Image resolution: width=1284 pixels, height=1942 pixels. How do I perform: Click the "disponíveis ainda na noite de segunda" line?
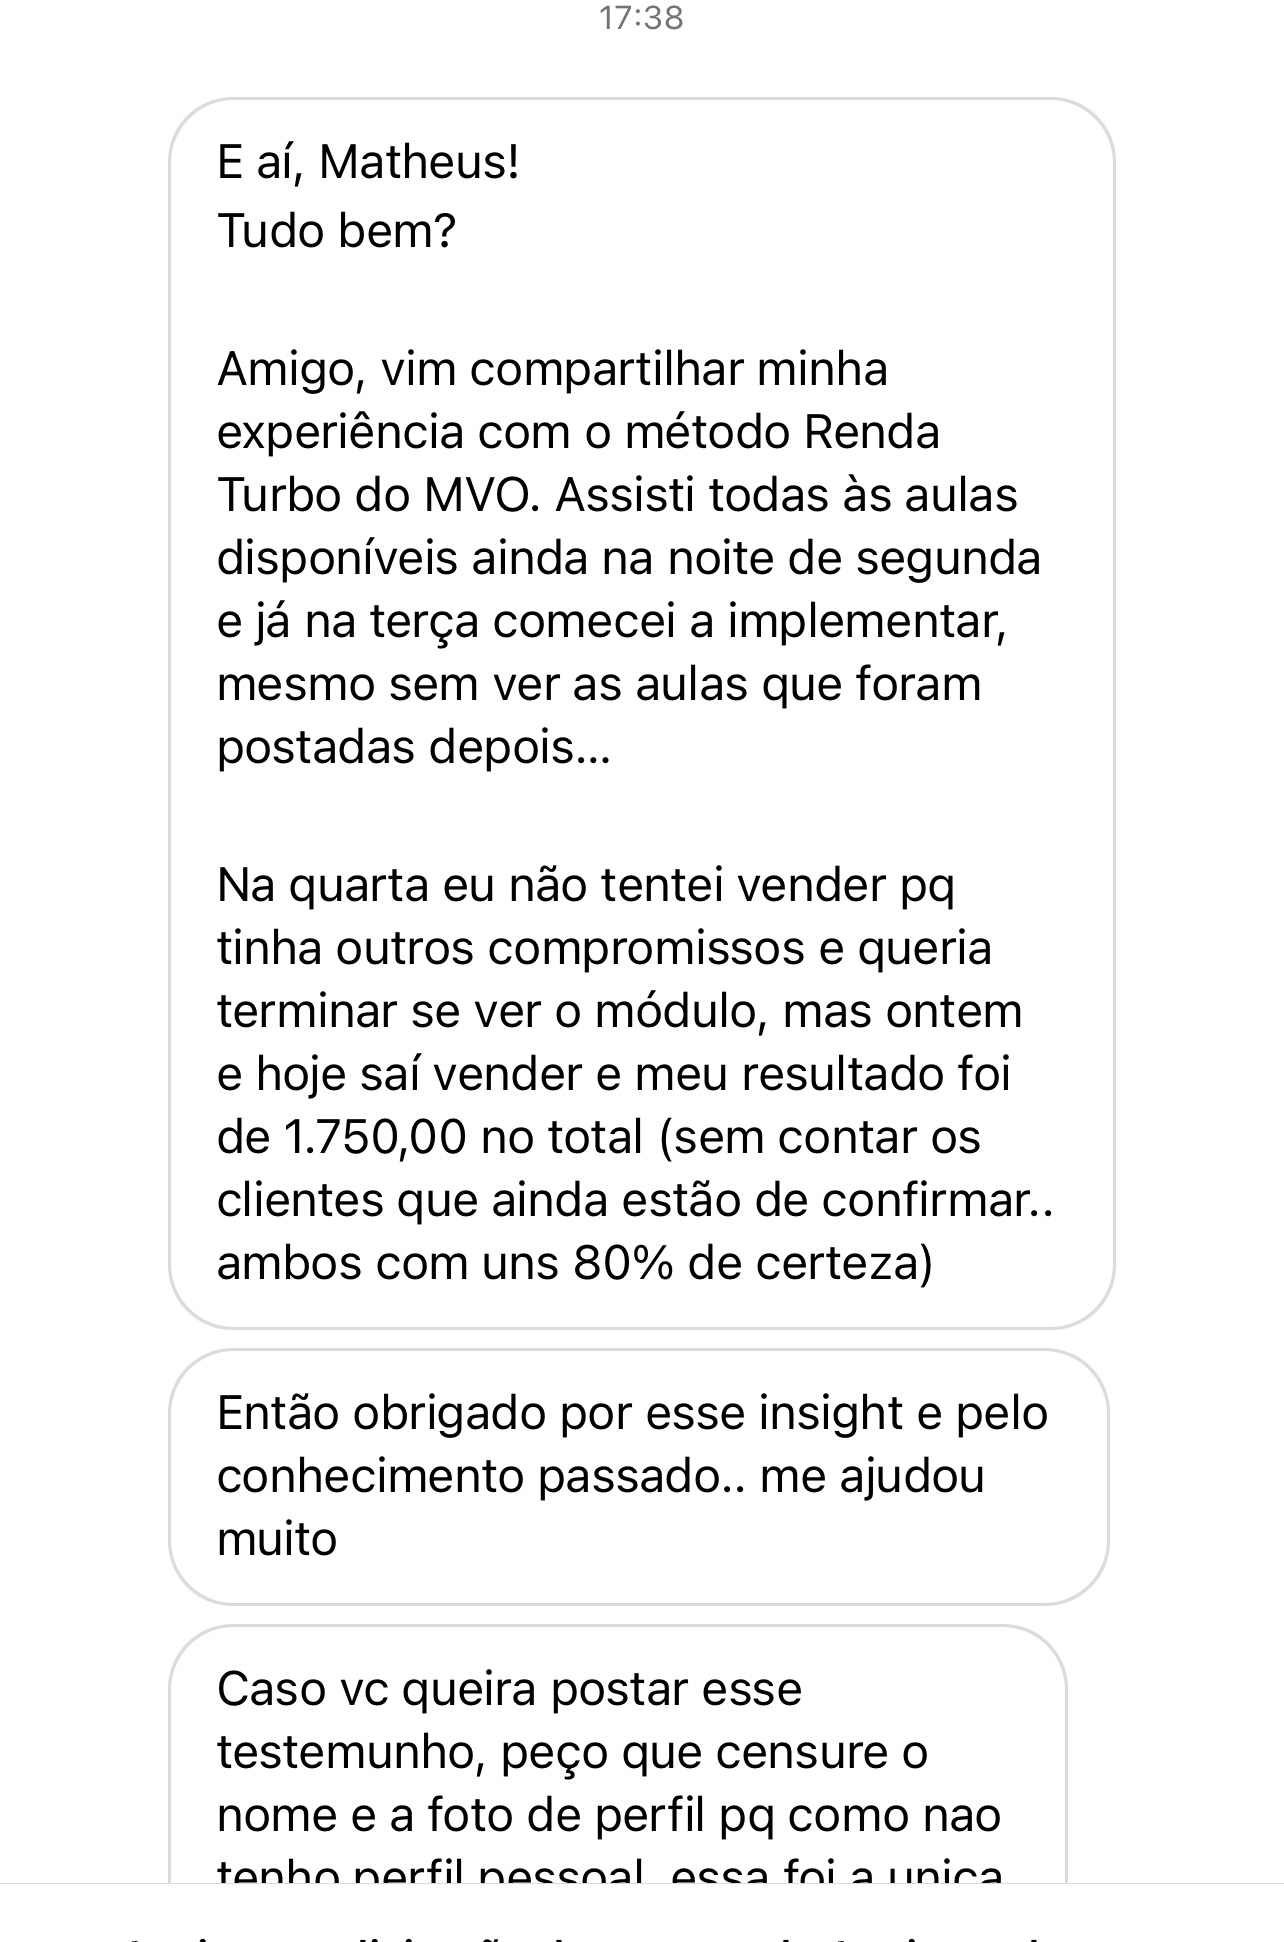click(628, 558)
